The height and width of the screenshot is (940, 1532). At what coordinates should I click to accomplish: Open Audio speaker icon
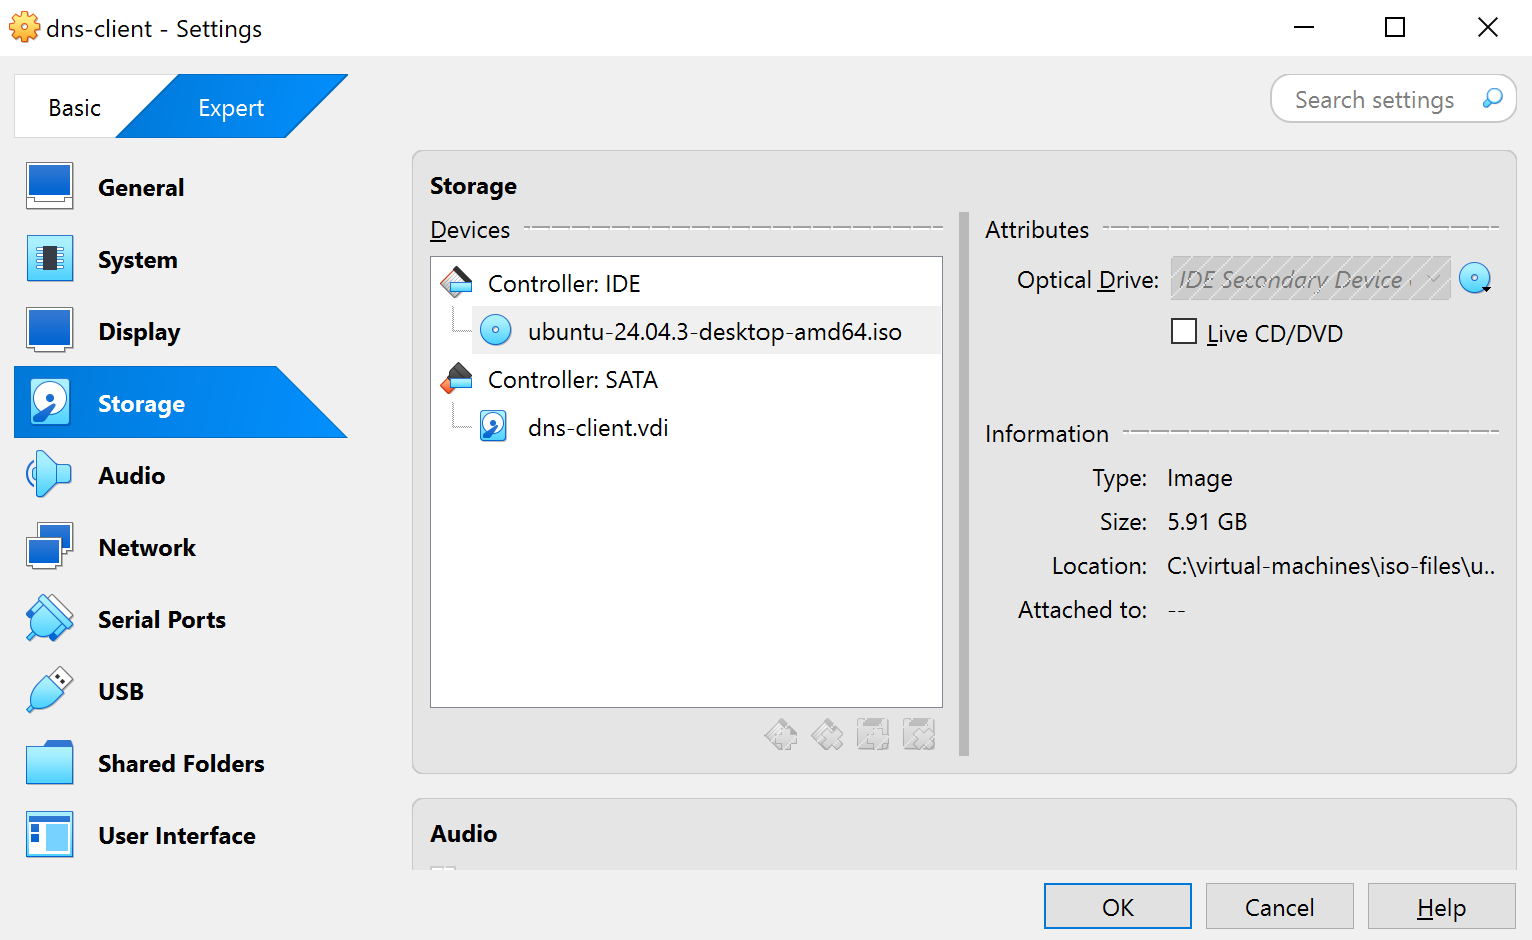pyautogui.click(x=49, y=475)
